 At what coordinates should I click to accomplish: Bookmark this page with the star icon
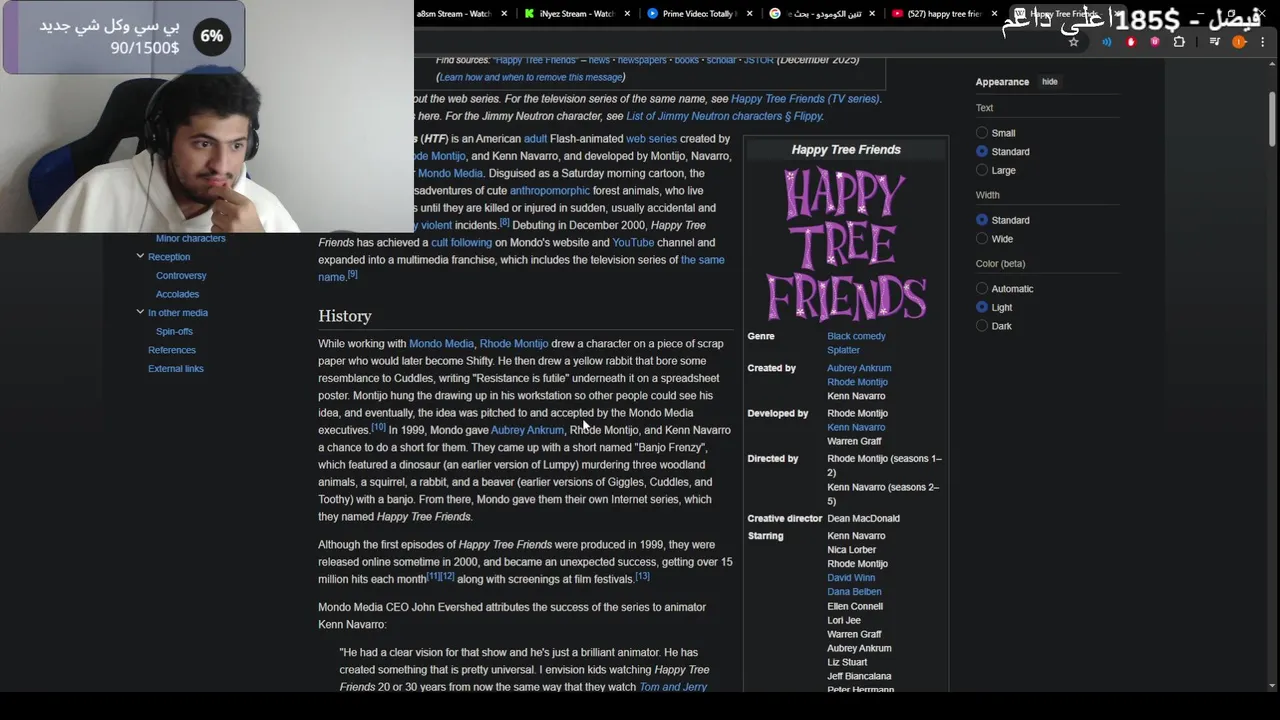tap(1074, 42)
